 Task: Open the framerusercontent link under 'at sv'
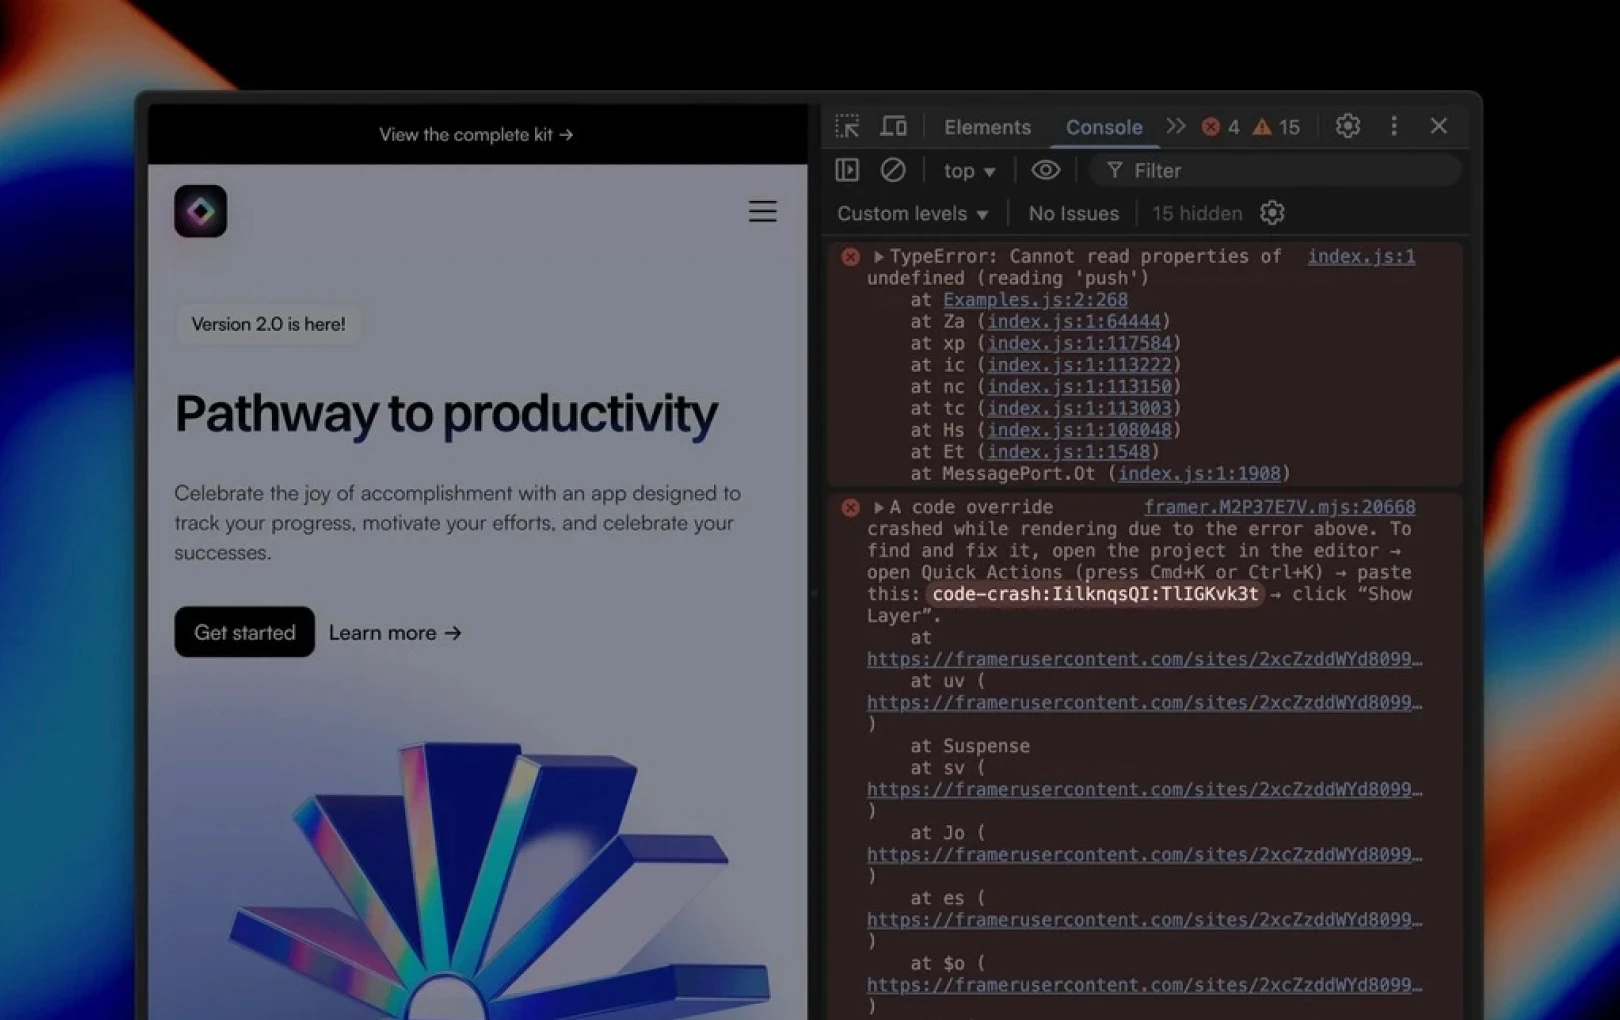coord(1144,790)
